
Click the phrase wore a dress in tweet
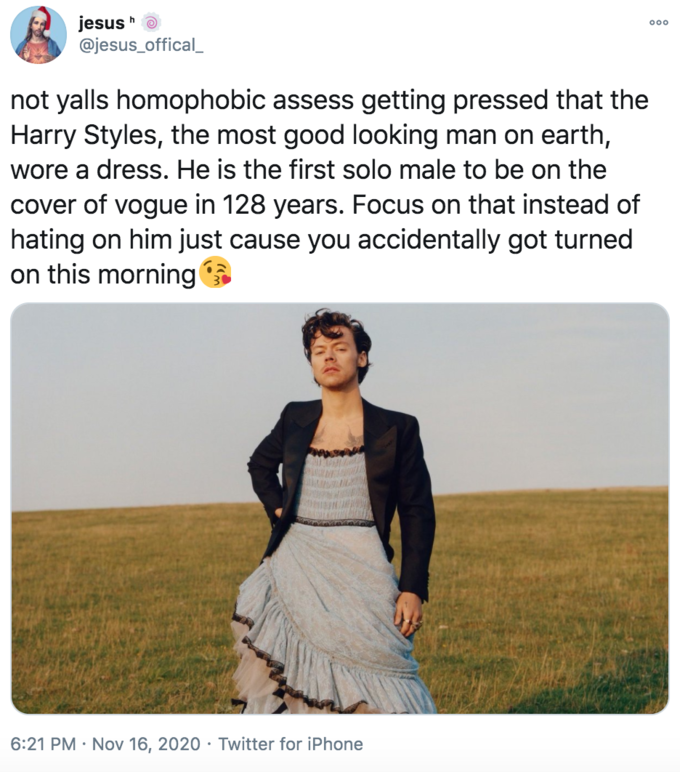click(86, 170)
